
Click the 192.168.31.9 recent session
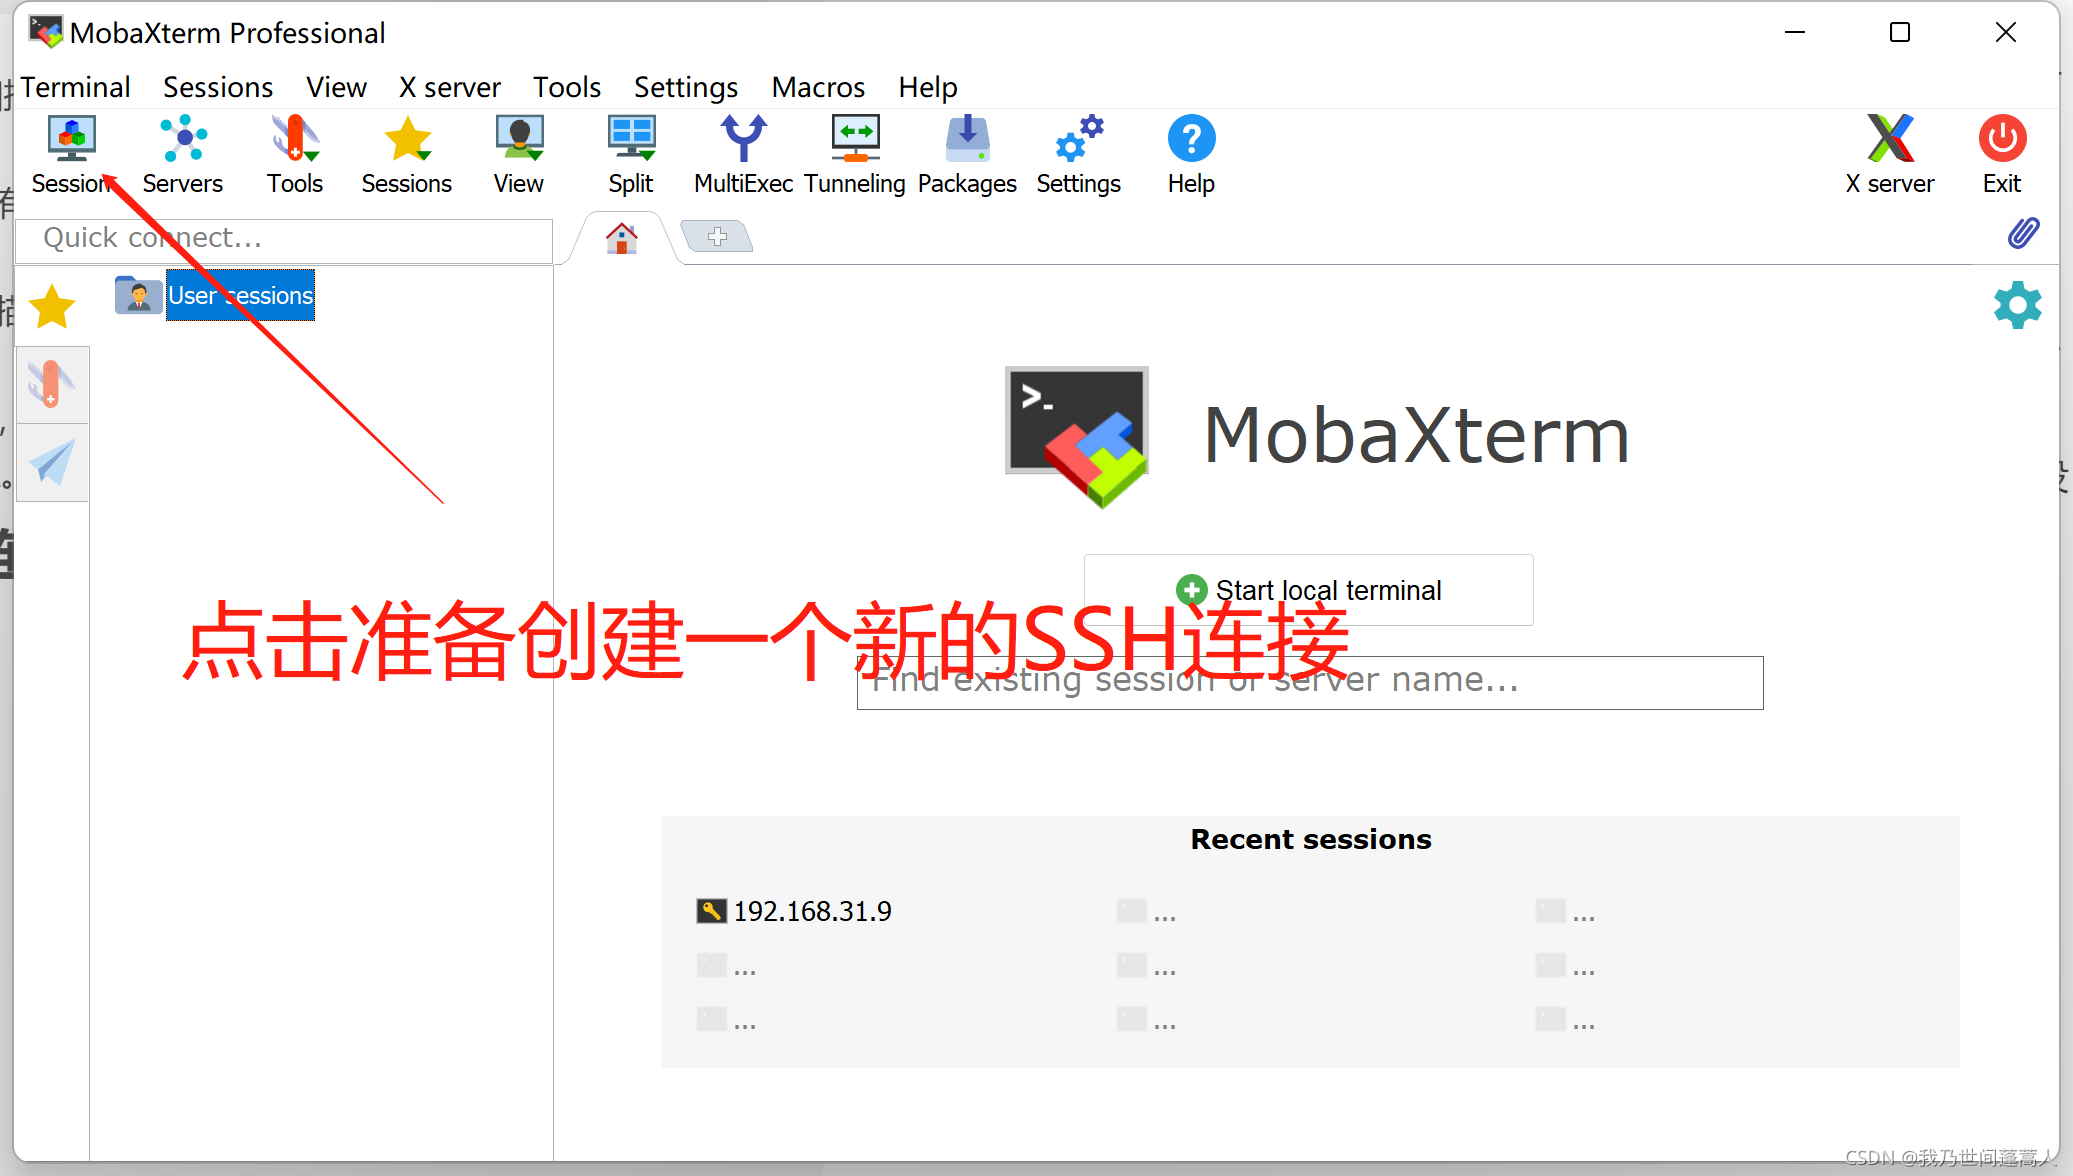[804, 911]
